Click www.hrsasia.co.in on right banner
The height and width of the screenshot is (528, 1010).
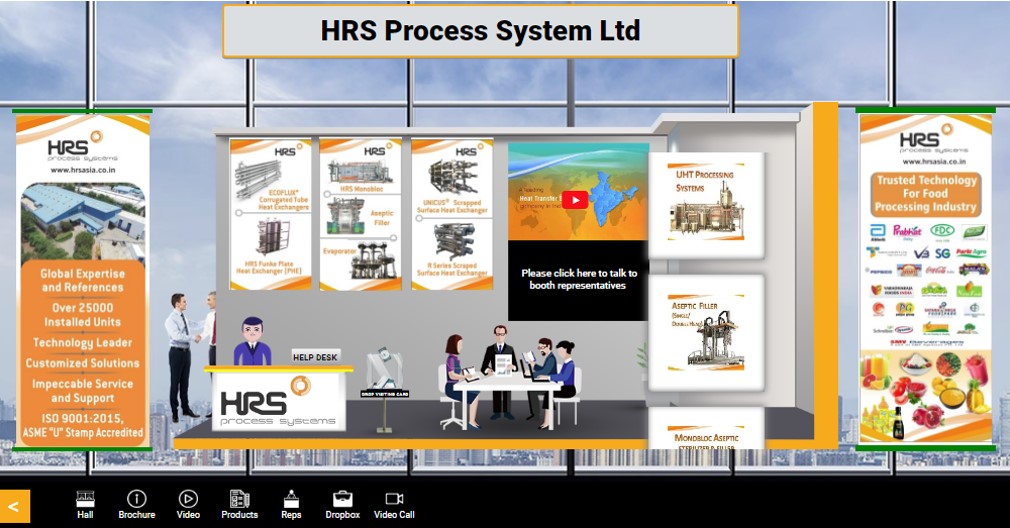pyautogui.click(x=933, y=162)
